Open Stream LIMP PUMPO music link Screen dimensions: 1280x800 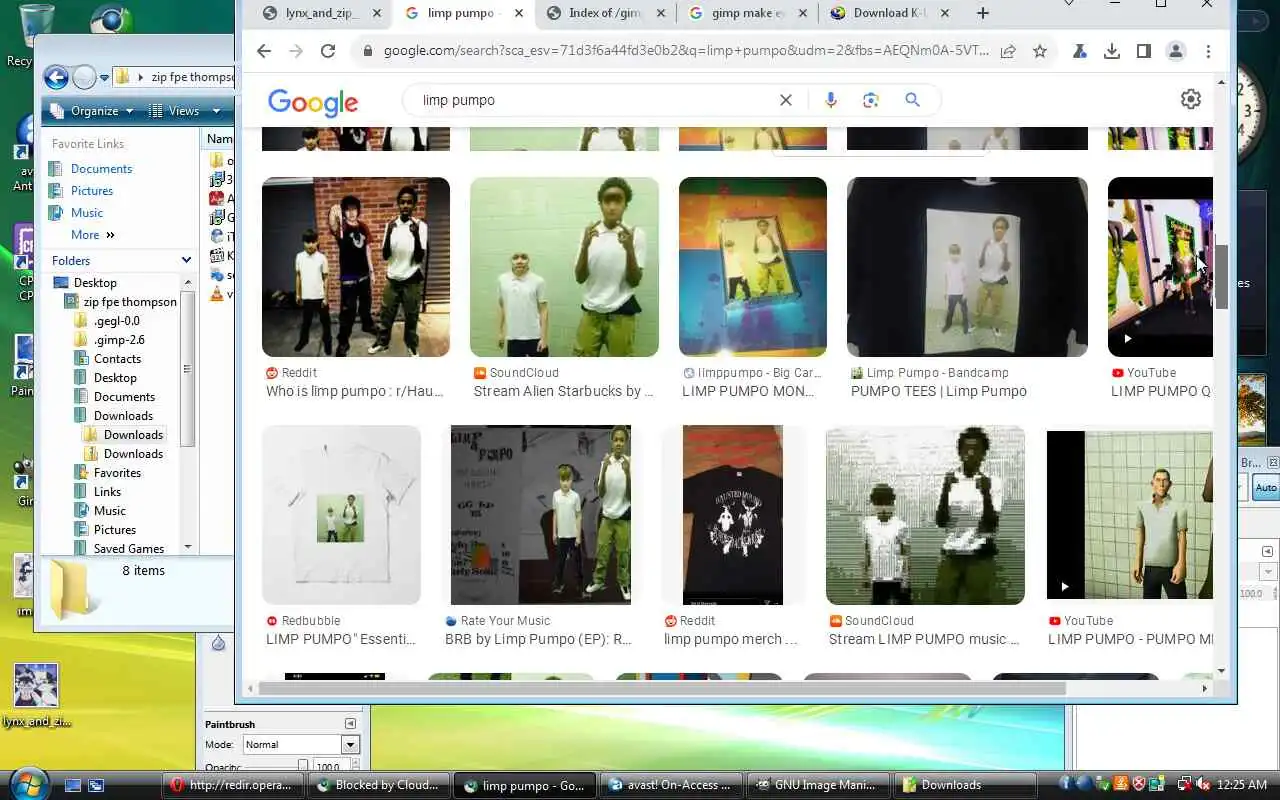pyautogui.click(x=924, y=639)
